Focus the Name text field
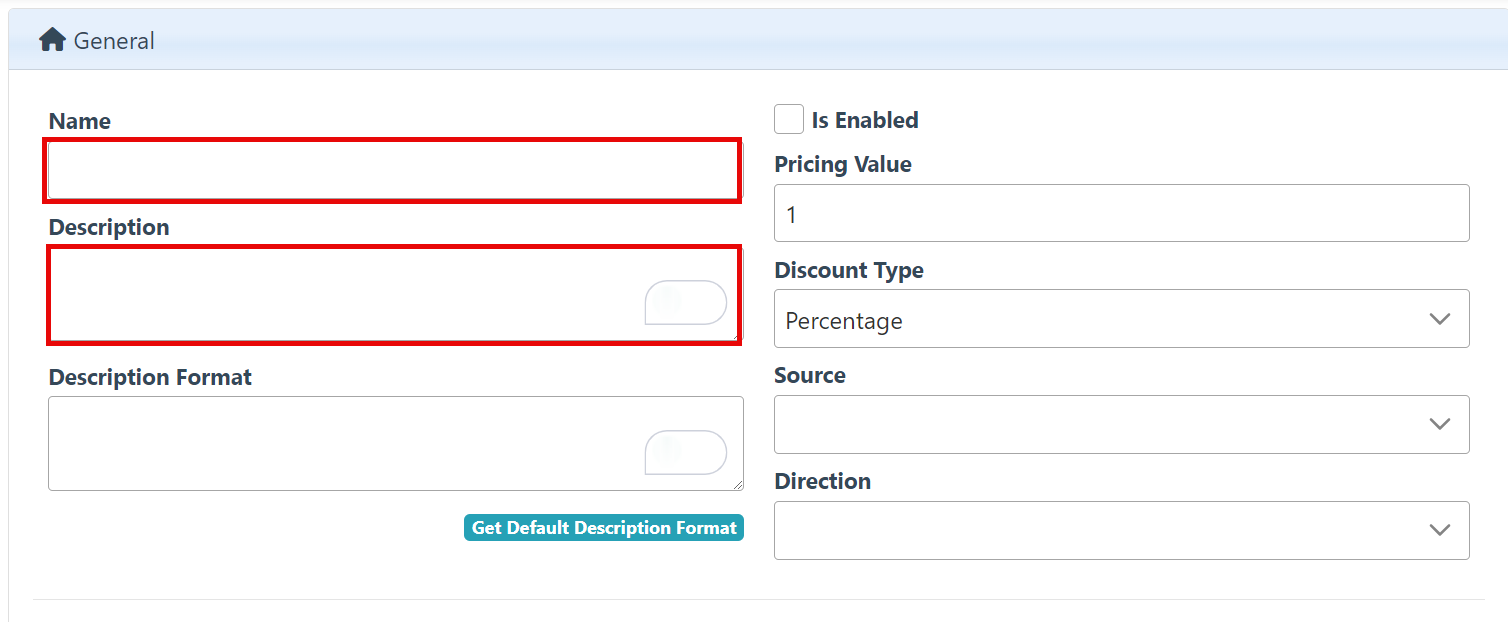Image resolution: width=1508 pixels, height=628 pixels. click(x=393, y=171)
